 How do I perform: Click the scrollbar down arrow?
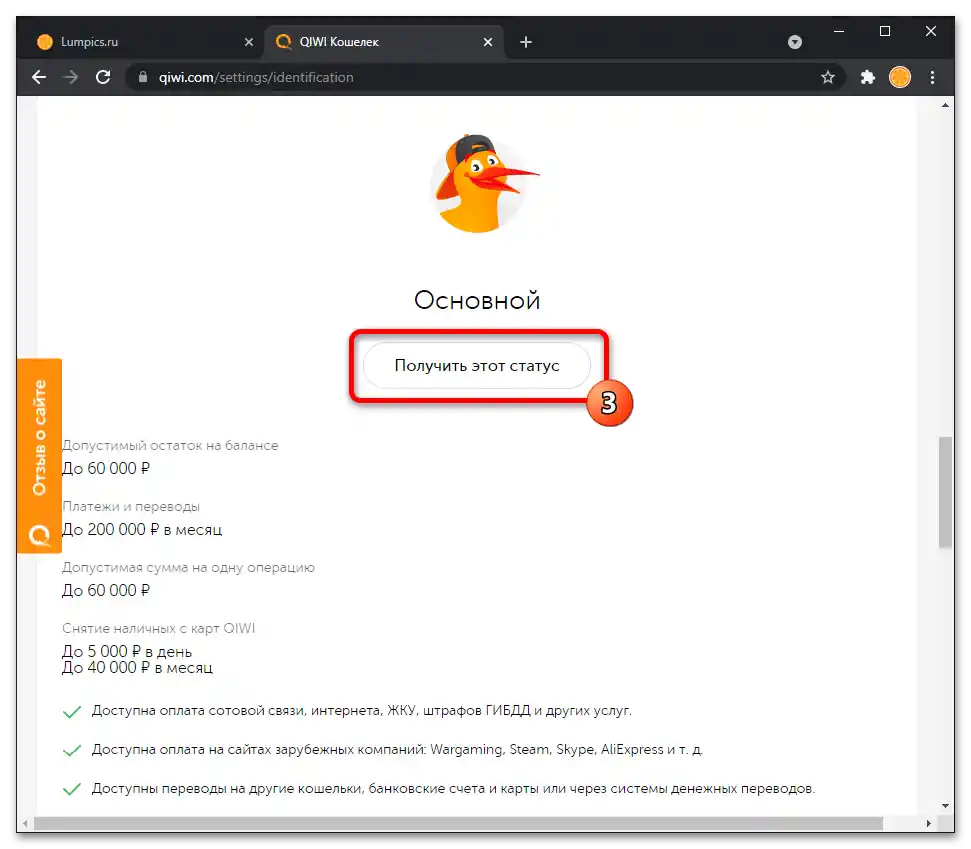[945, 806]
